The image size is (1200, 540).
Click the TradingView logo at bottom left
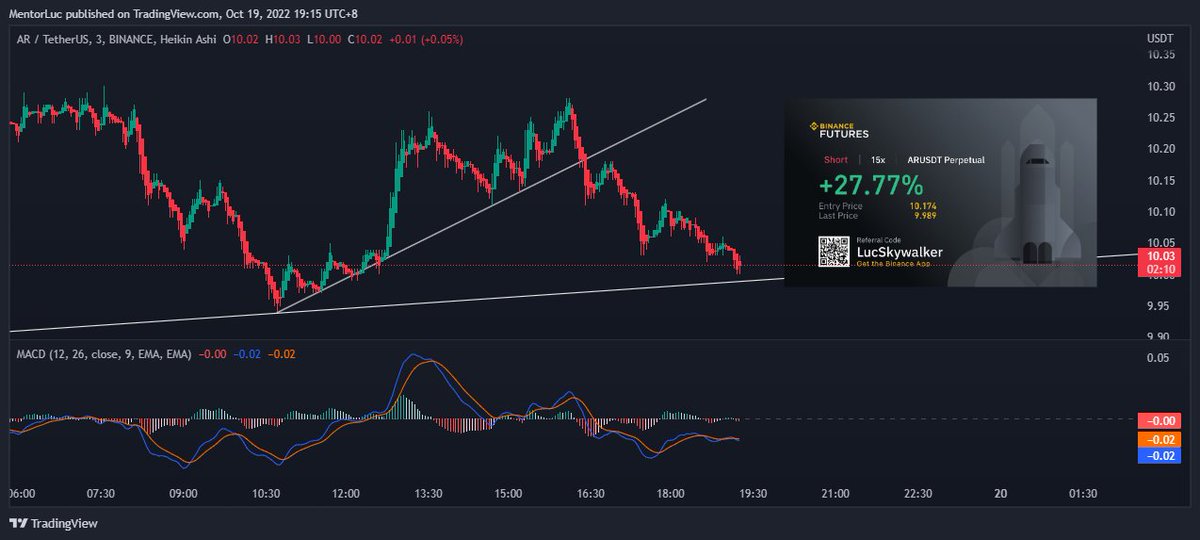(x=54, y=523)
